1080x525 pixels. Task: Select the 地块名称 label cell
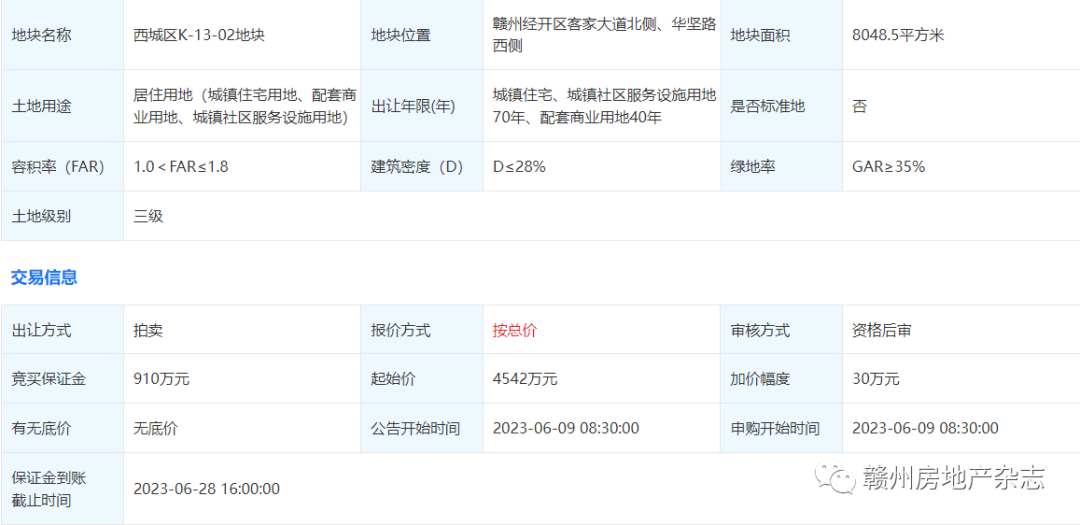63,34
